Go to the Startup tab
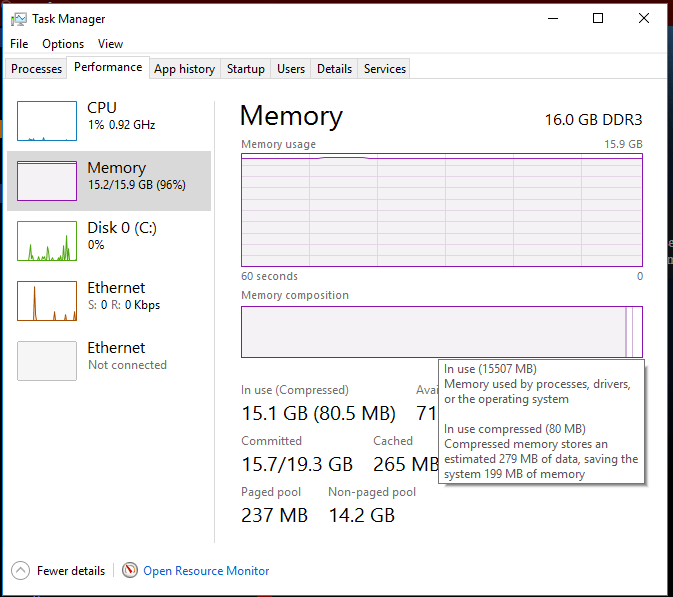The width and height of the screenshot is (673, 597). pos(246,69)
